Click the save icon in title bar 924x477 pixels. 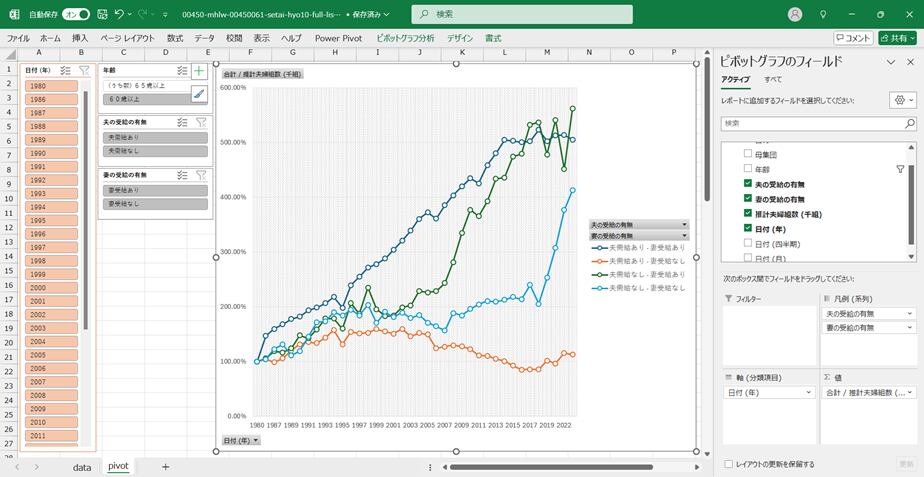[x=100, y=15]
